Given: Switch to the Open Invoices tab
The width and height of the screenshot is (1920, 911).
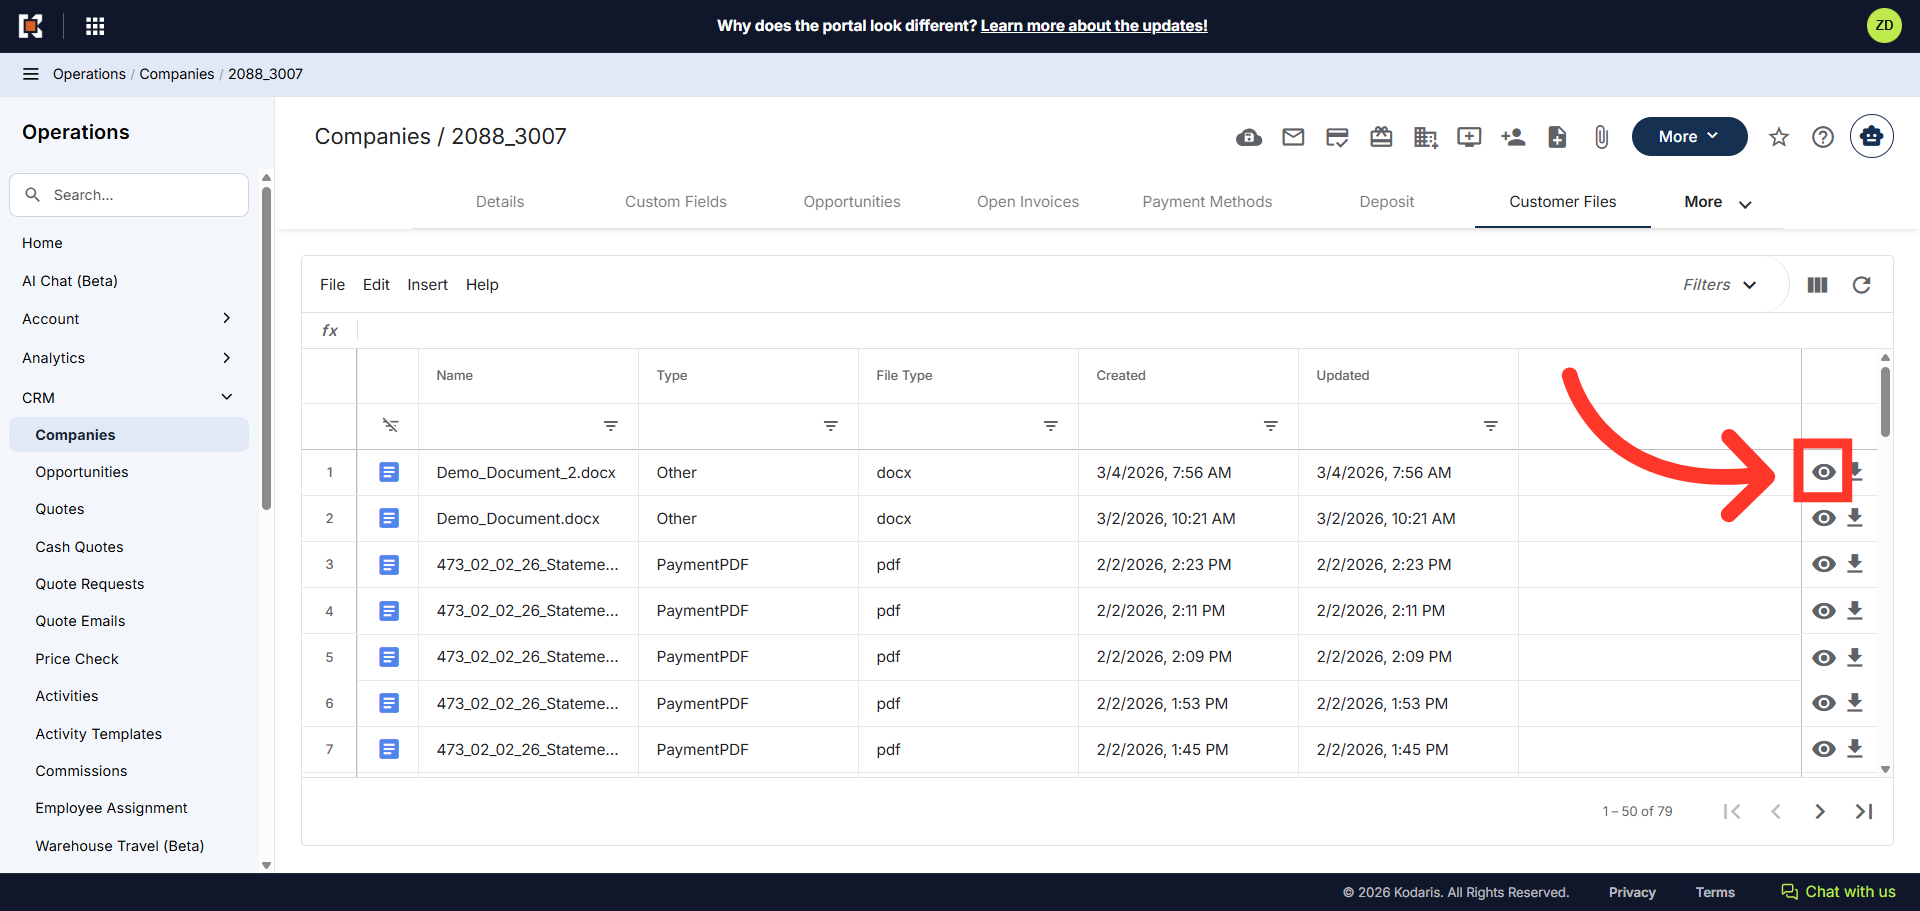Looking at the screenshot, I should coord(1028,202).
